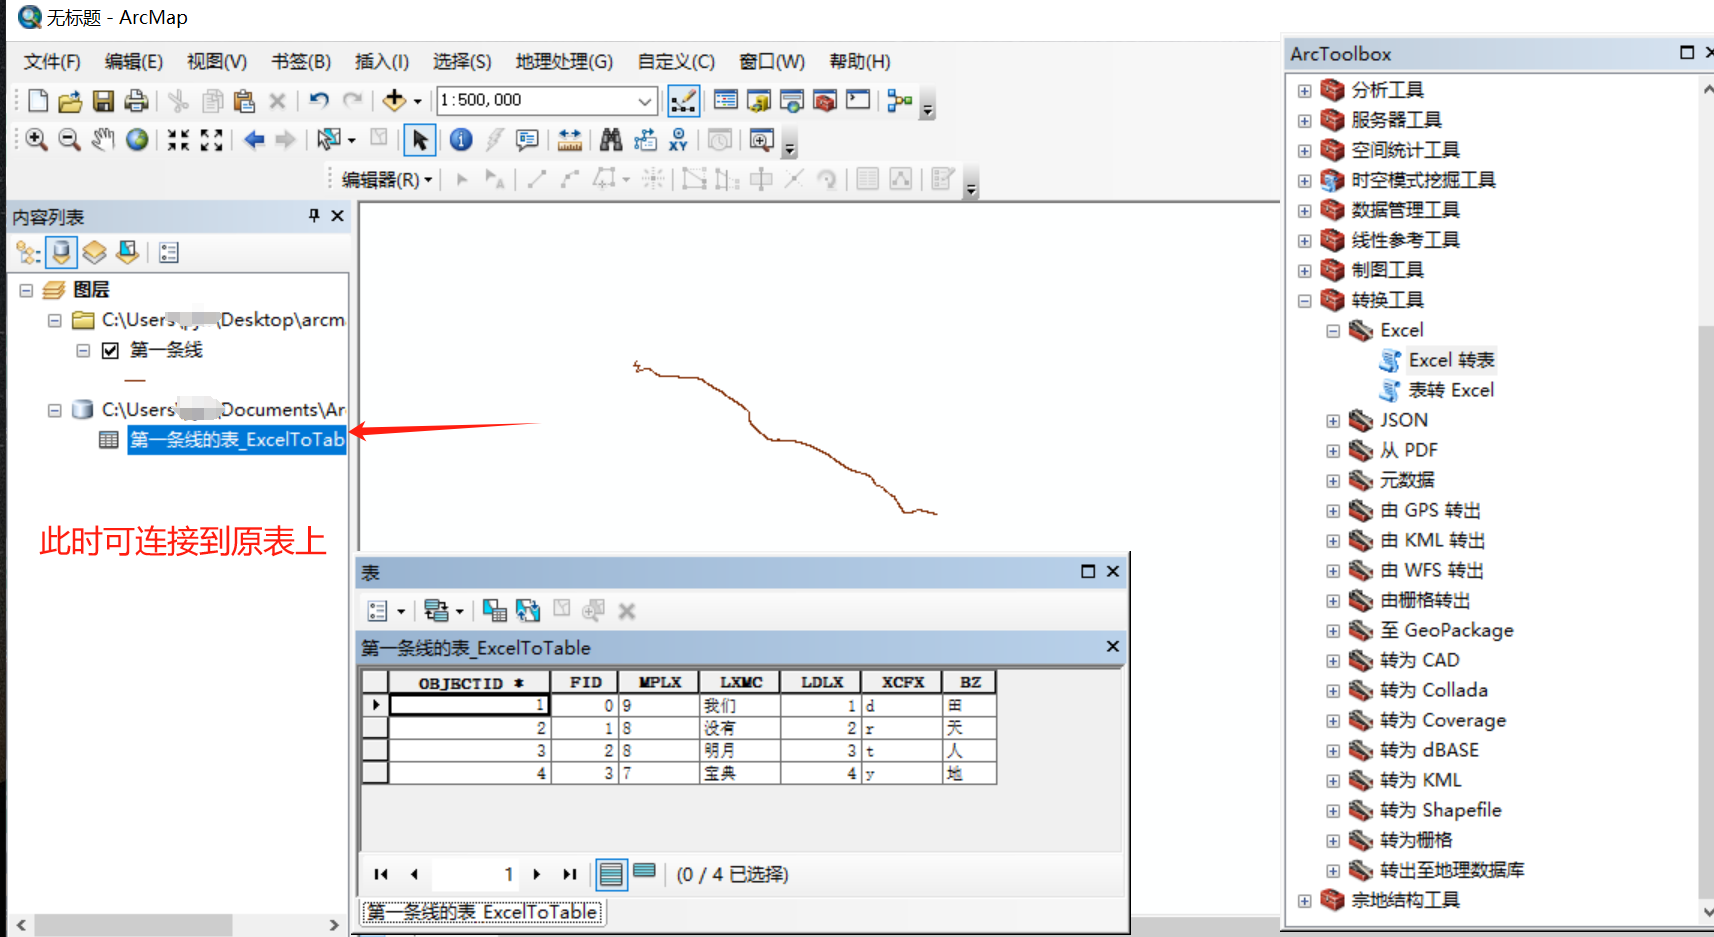This screenshot has height=937, width=1714.
Task: List by drawing order in contents
Action: click(x=28, y=253)
